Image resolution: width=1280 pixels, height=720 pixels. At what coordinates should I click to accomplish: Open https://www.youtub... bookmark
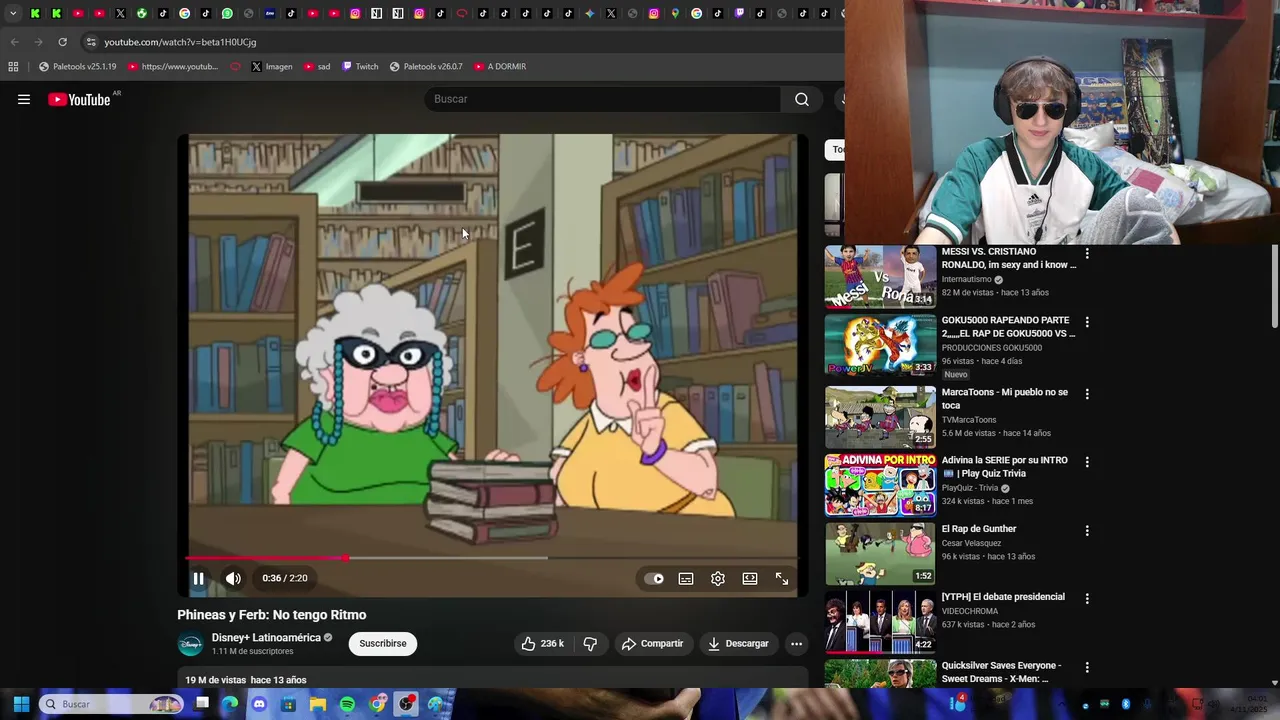click(173, 67)
